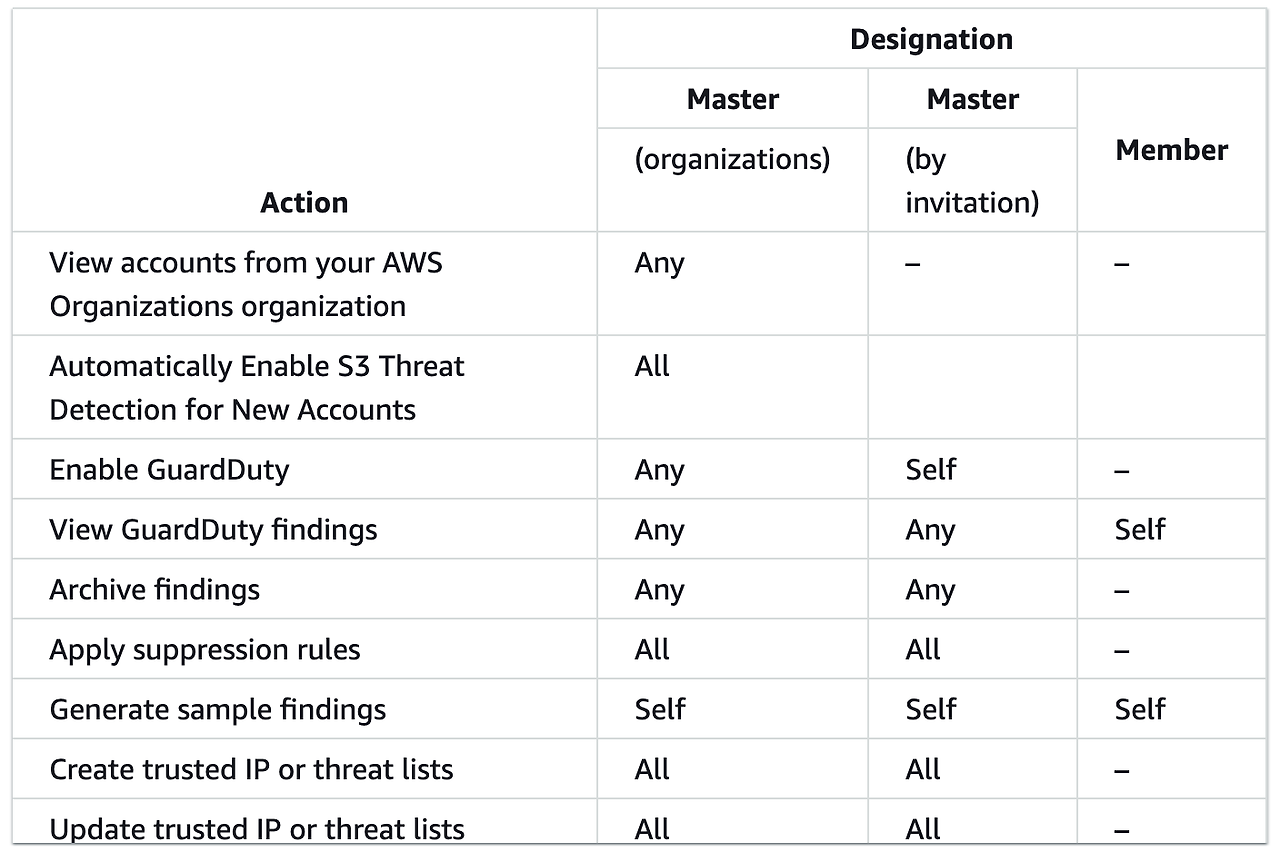
Task: Click the Member column header
Action: pos(1171,150)
